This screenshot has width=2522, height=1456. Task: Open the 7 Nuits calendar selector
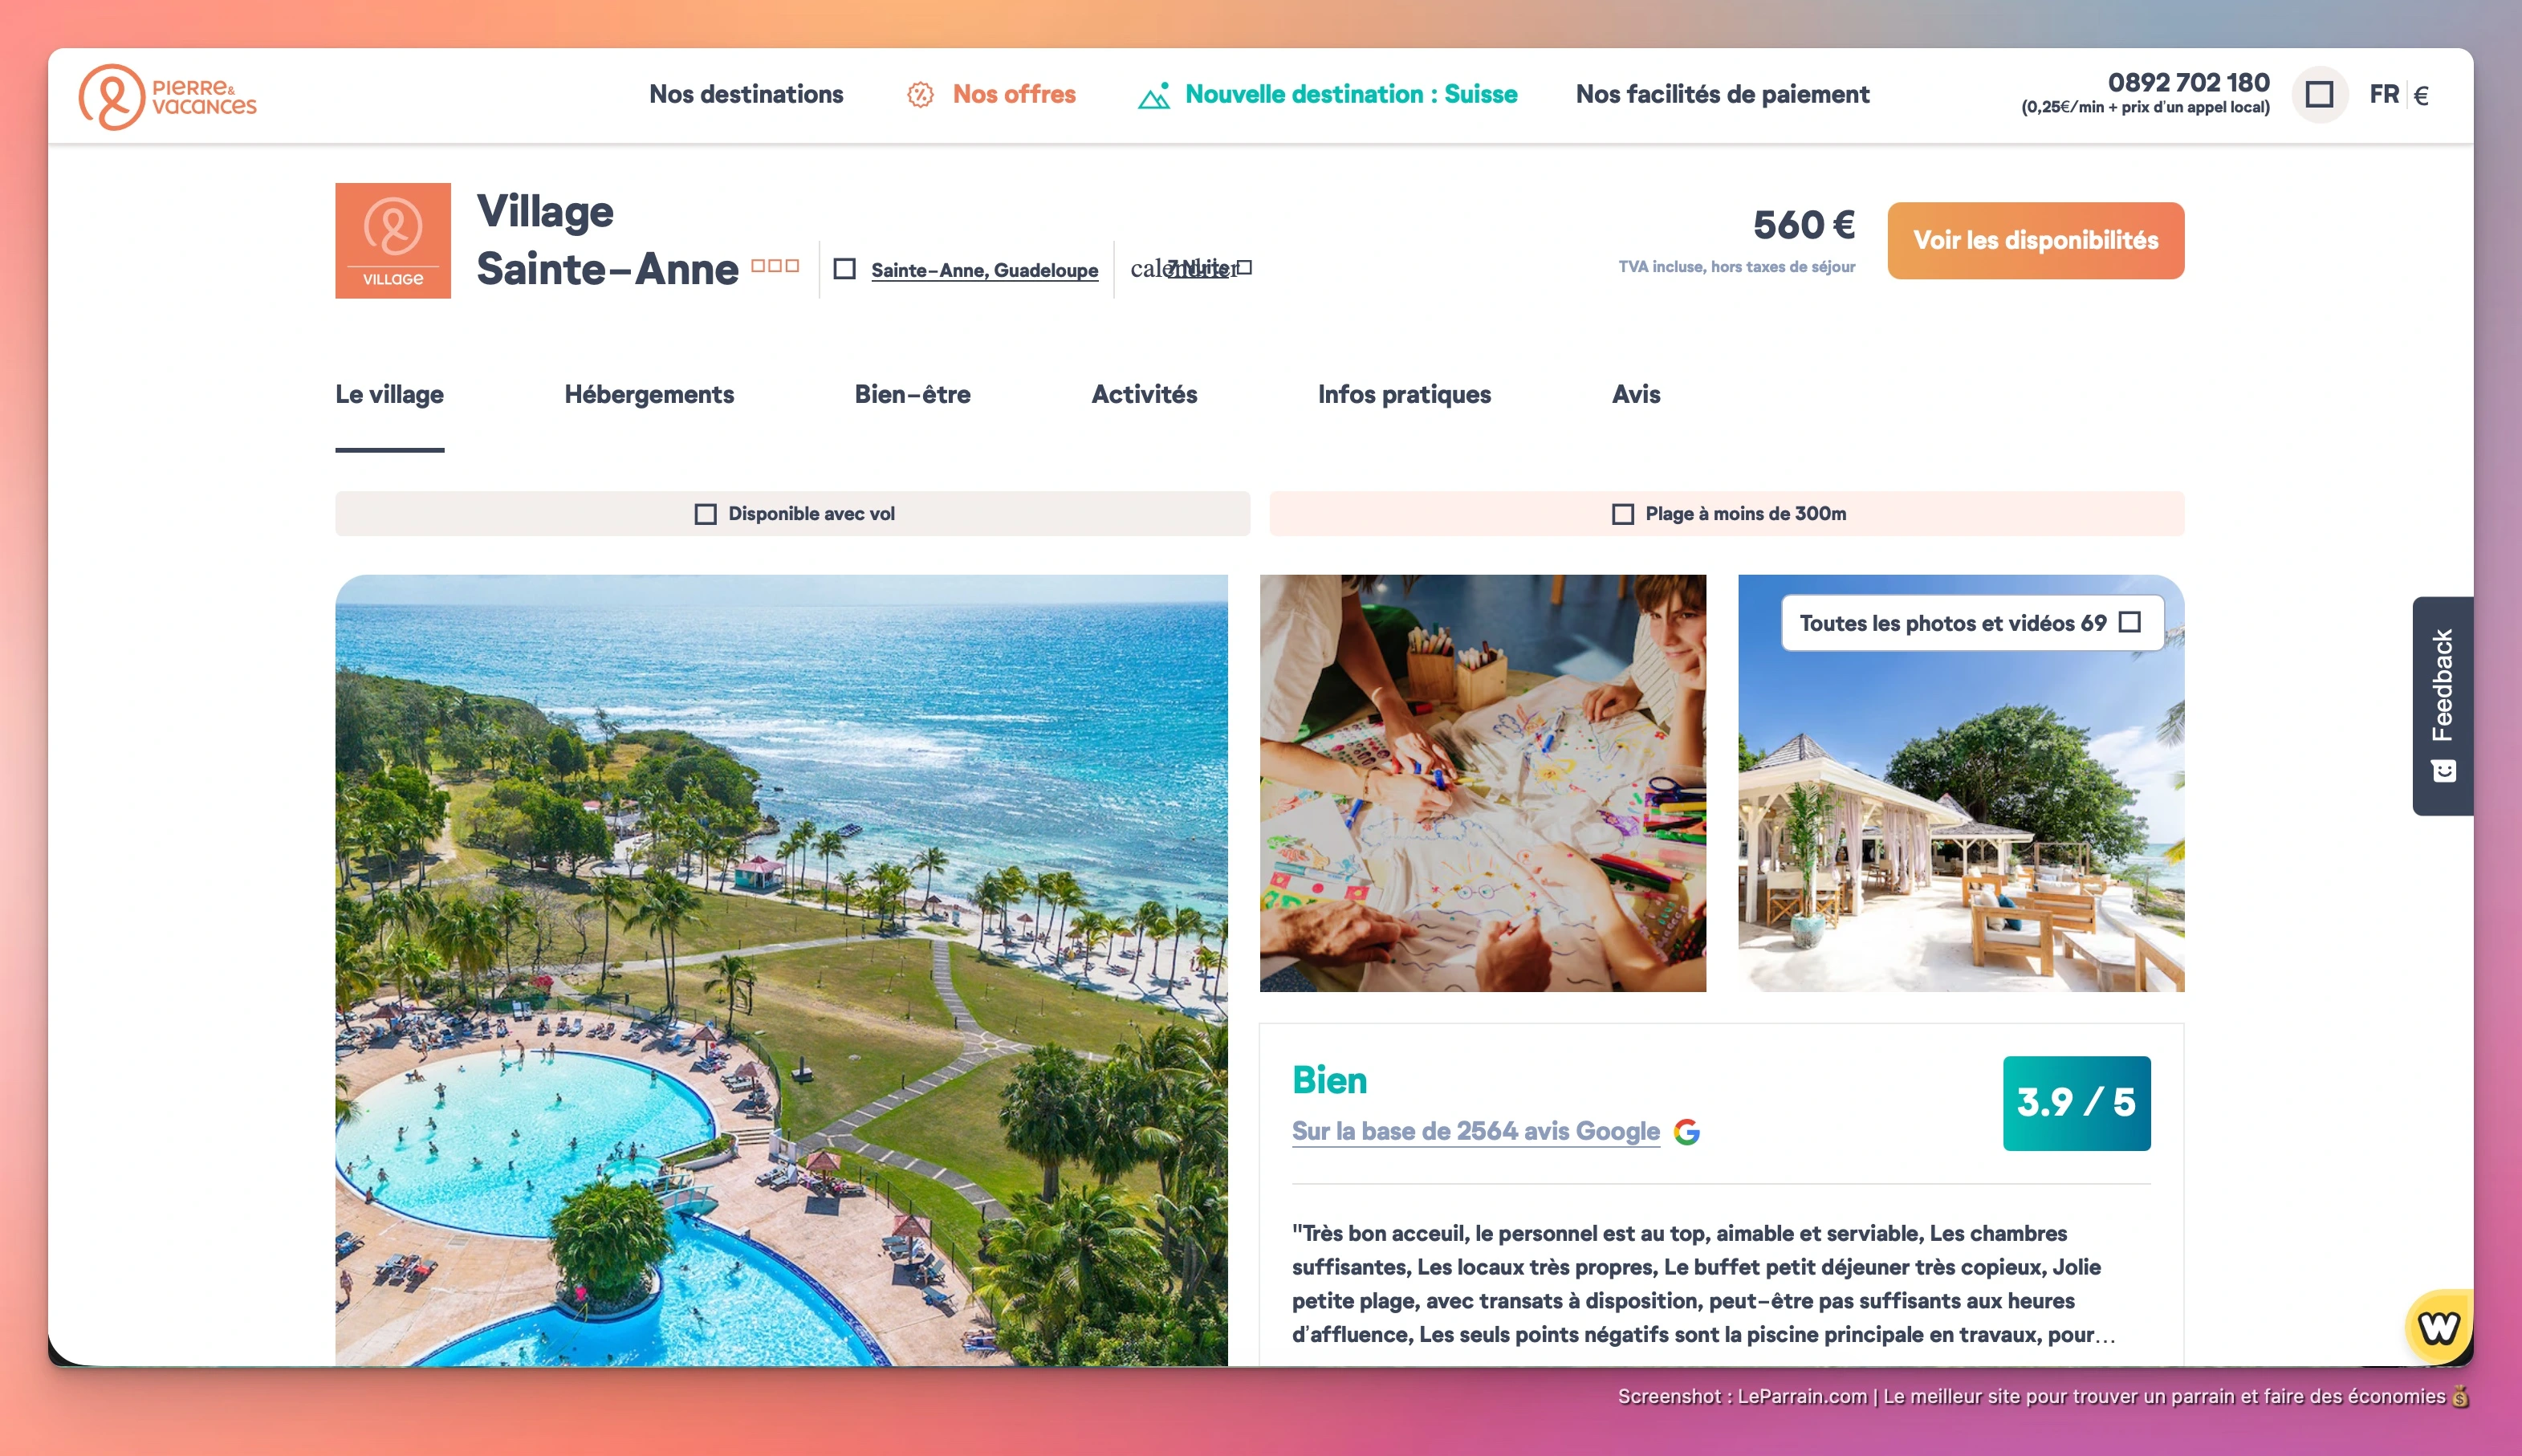1191,268
